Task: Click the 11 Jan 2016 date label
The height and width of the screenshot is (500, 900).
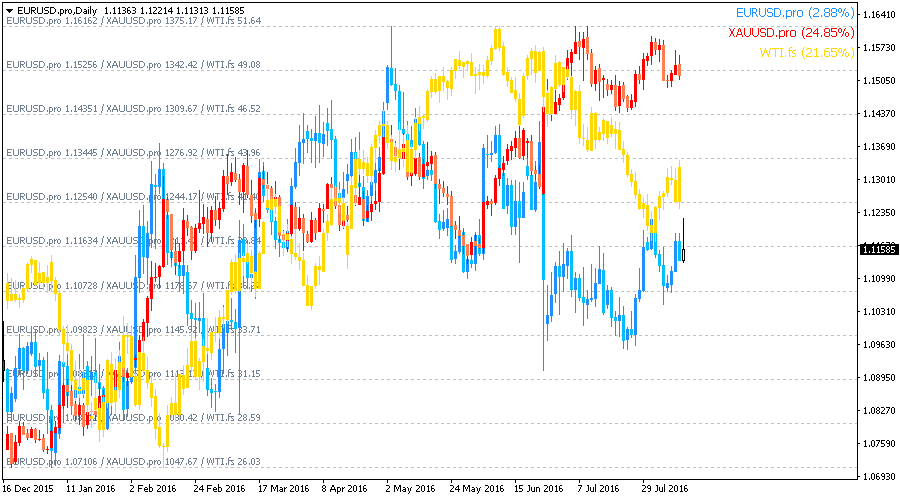Action: click(91, 489)
